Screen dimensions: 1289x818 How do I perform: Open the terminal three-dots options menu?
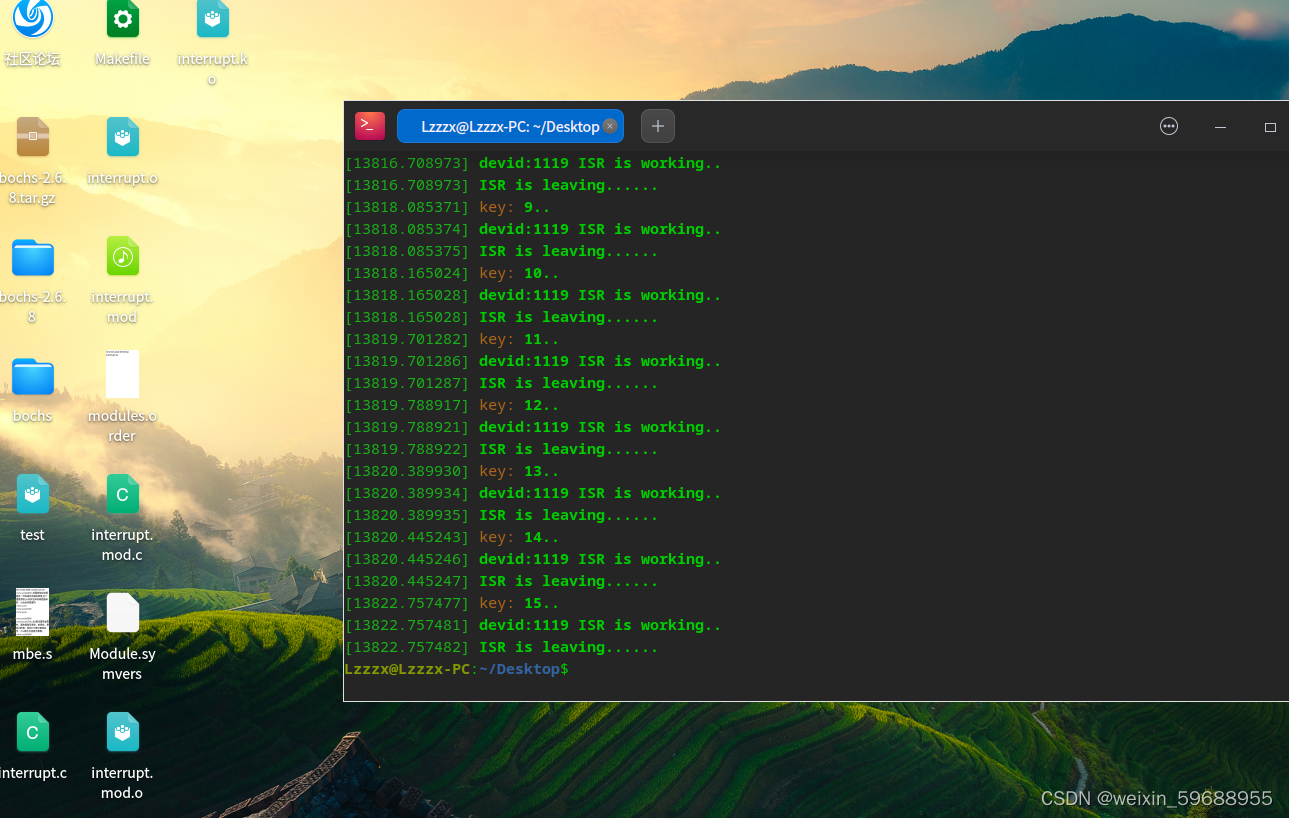point(1169,126)
